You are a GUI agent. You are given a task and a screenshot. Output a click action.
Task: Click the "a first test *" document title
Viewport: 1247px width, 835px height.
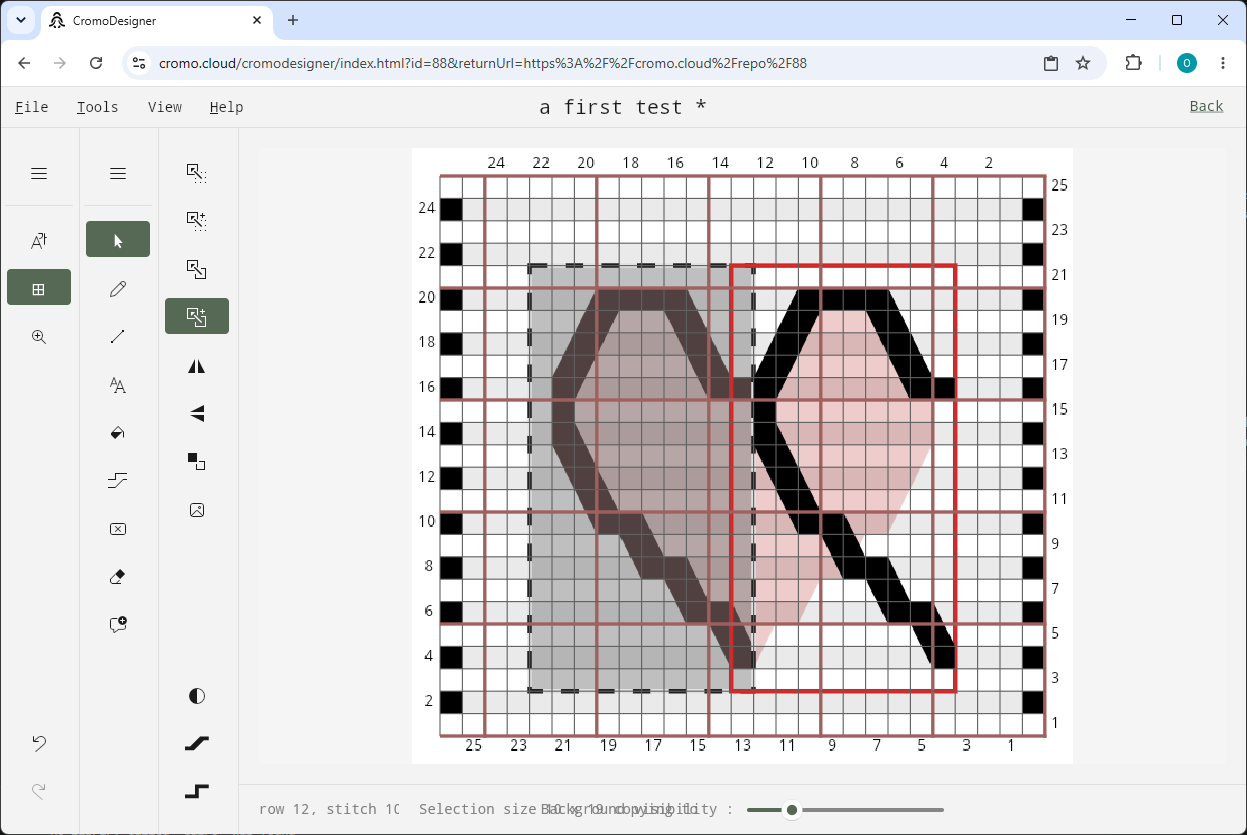623,107
